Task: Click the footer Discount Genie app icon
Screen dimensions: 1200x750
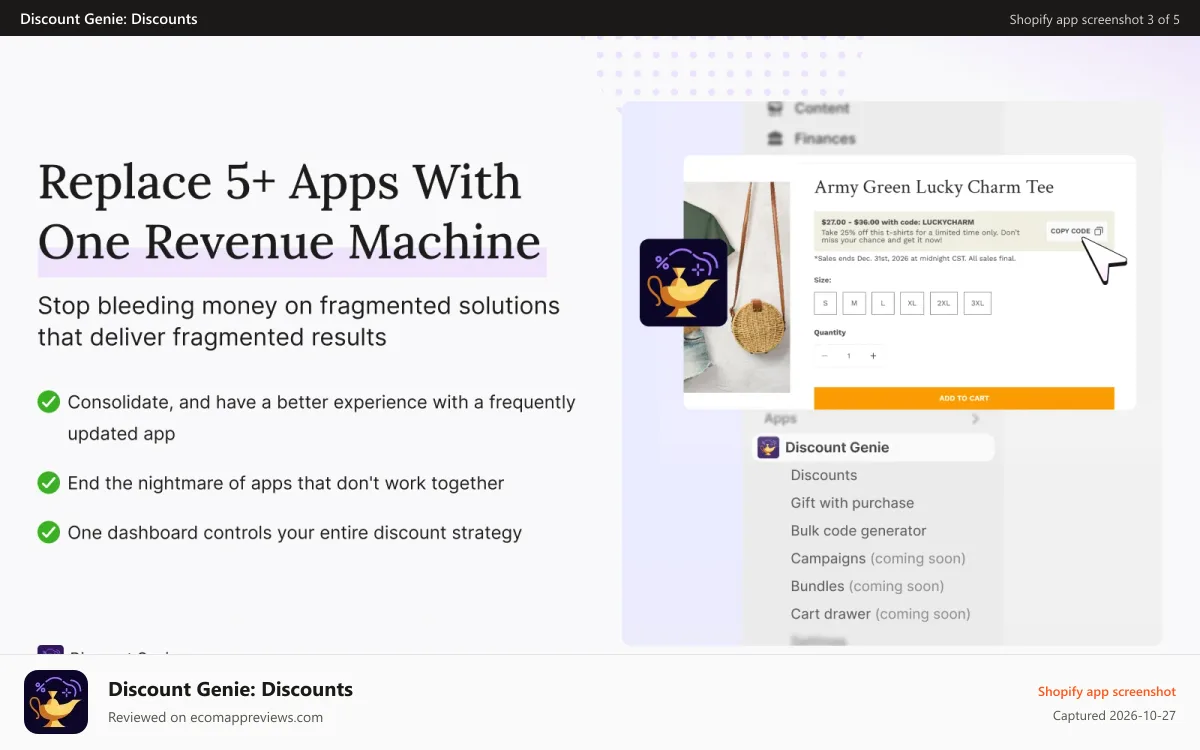Action: pos(56,702)
